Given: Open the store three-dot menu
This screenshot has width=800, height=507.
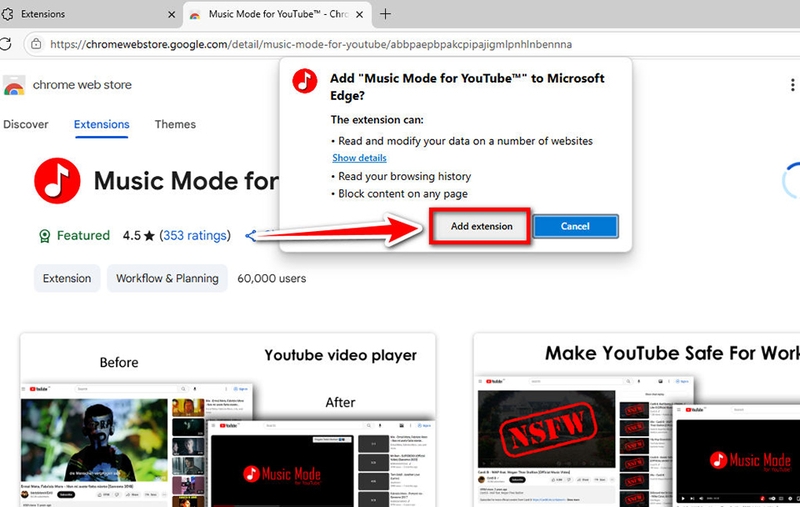Looking at the screenshot, I should point(792,85).
